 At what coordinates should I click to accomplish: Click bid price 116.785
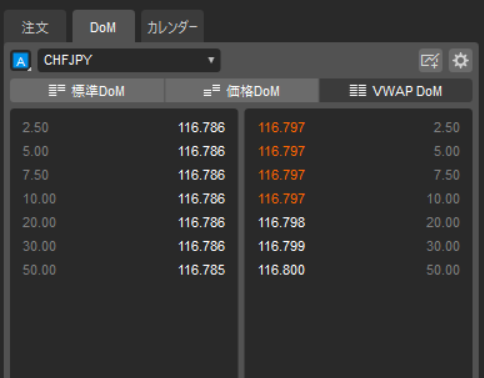point(202,270)
